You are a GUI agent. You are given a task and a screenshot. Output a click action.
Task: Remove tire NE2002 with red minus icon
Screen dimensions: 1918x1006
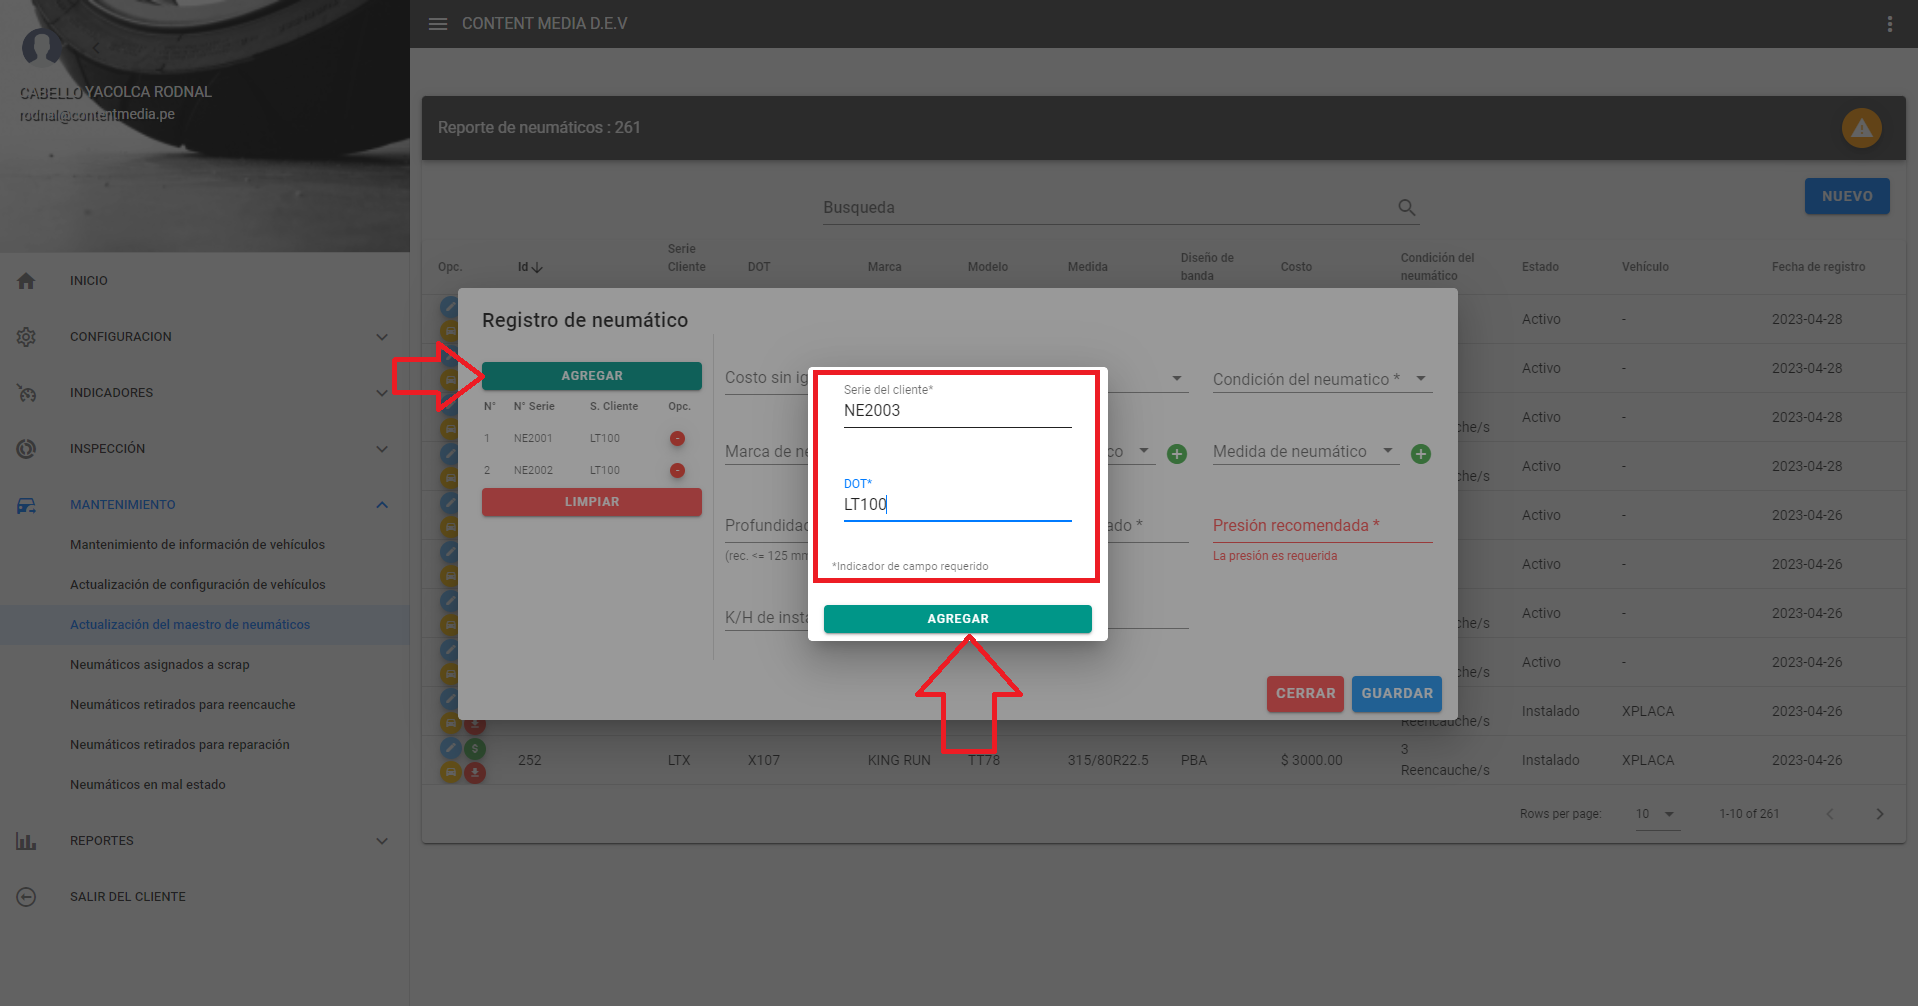(x=677, y=471)
